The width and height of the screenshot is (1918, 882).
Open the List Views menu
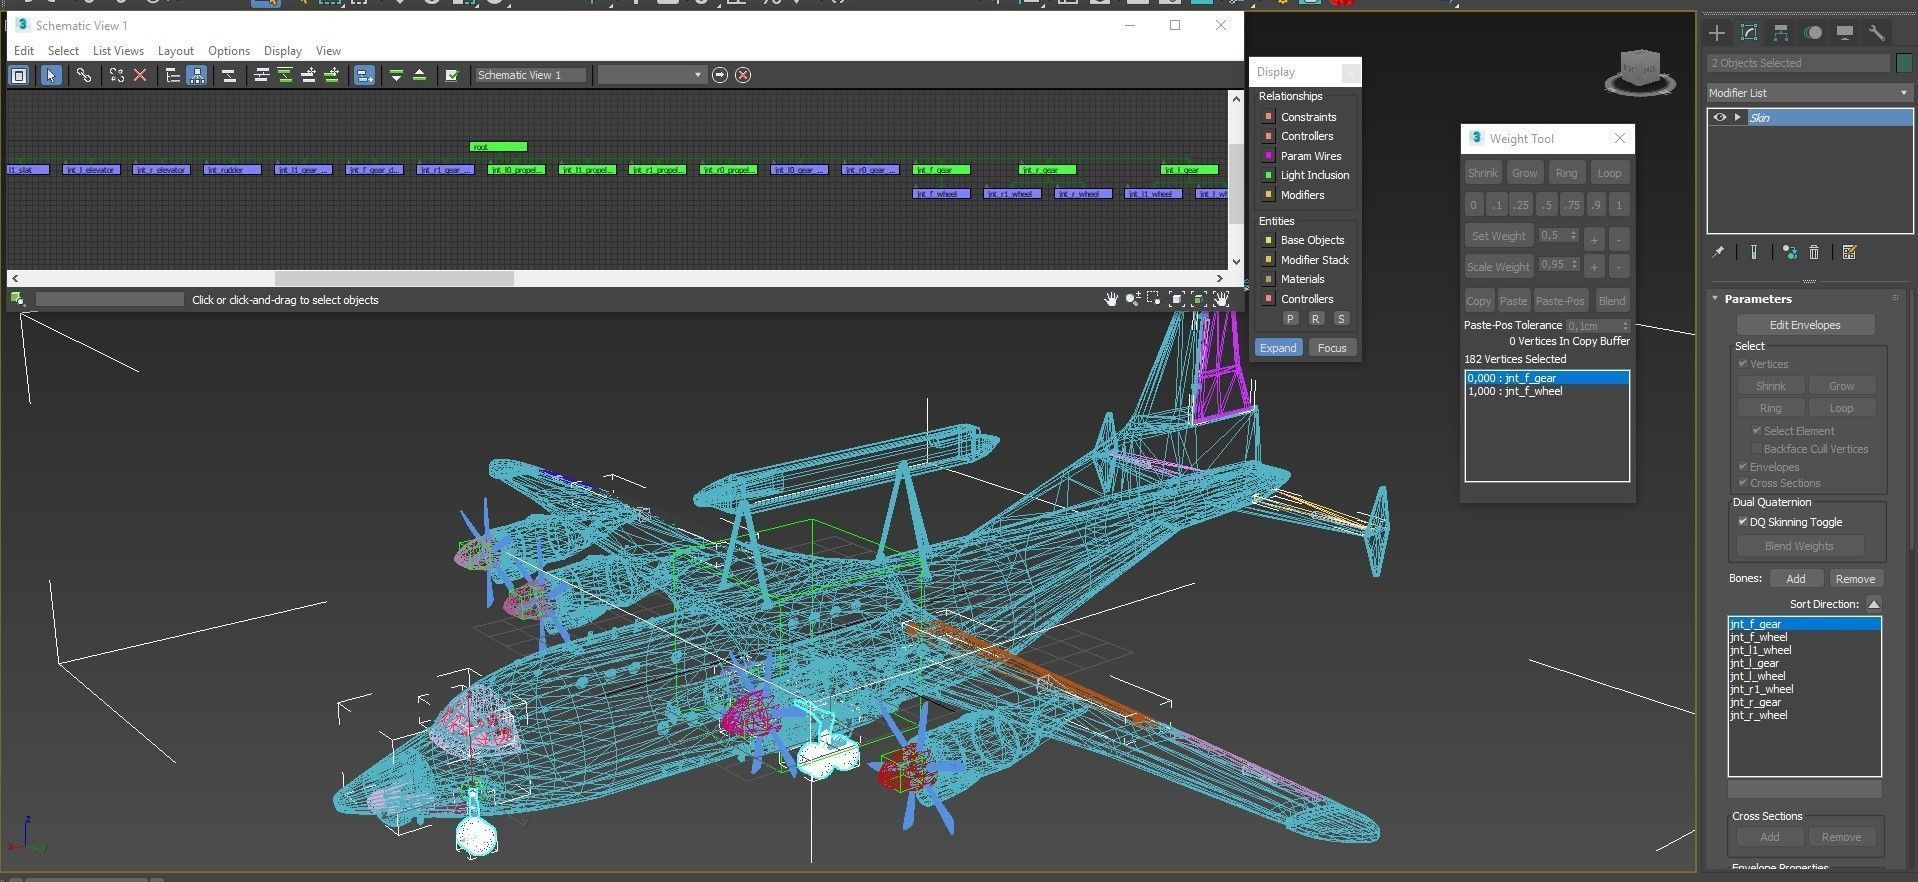(x=118, y=51)
